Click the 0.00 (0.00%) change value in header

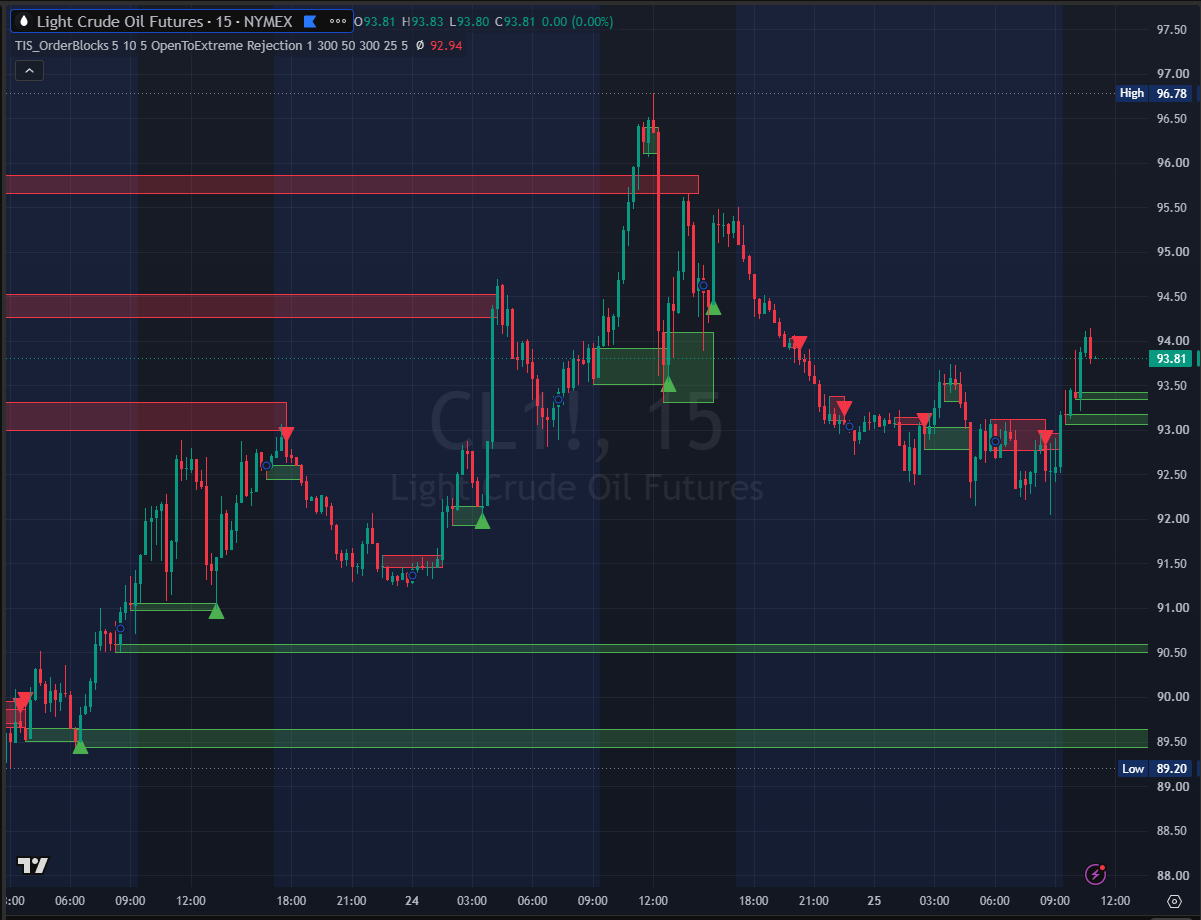coord(577,21)
